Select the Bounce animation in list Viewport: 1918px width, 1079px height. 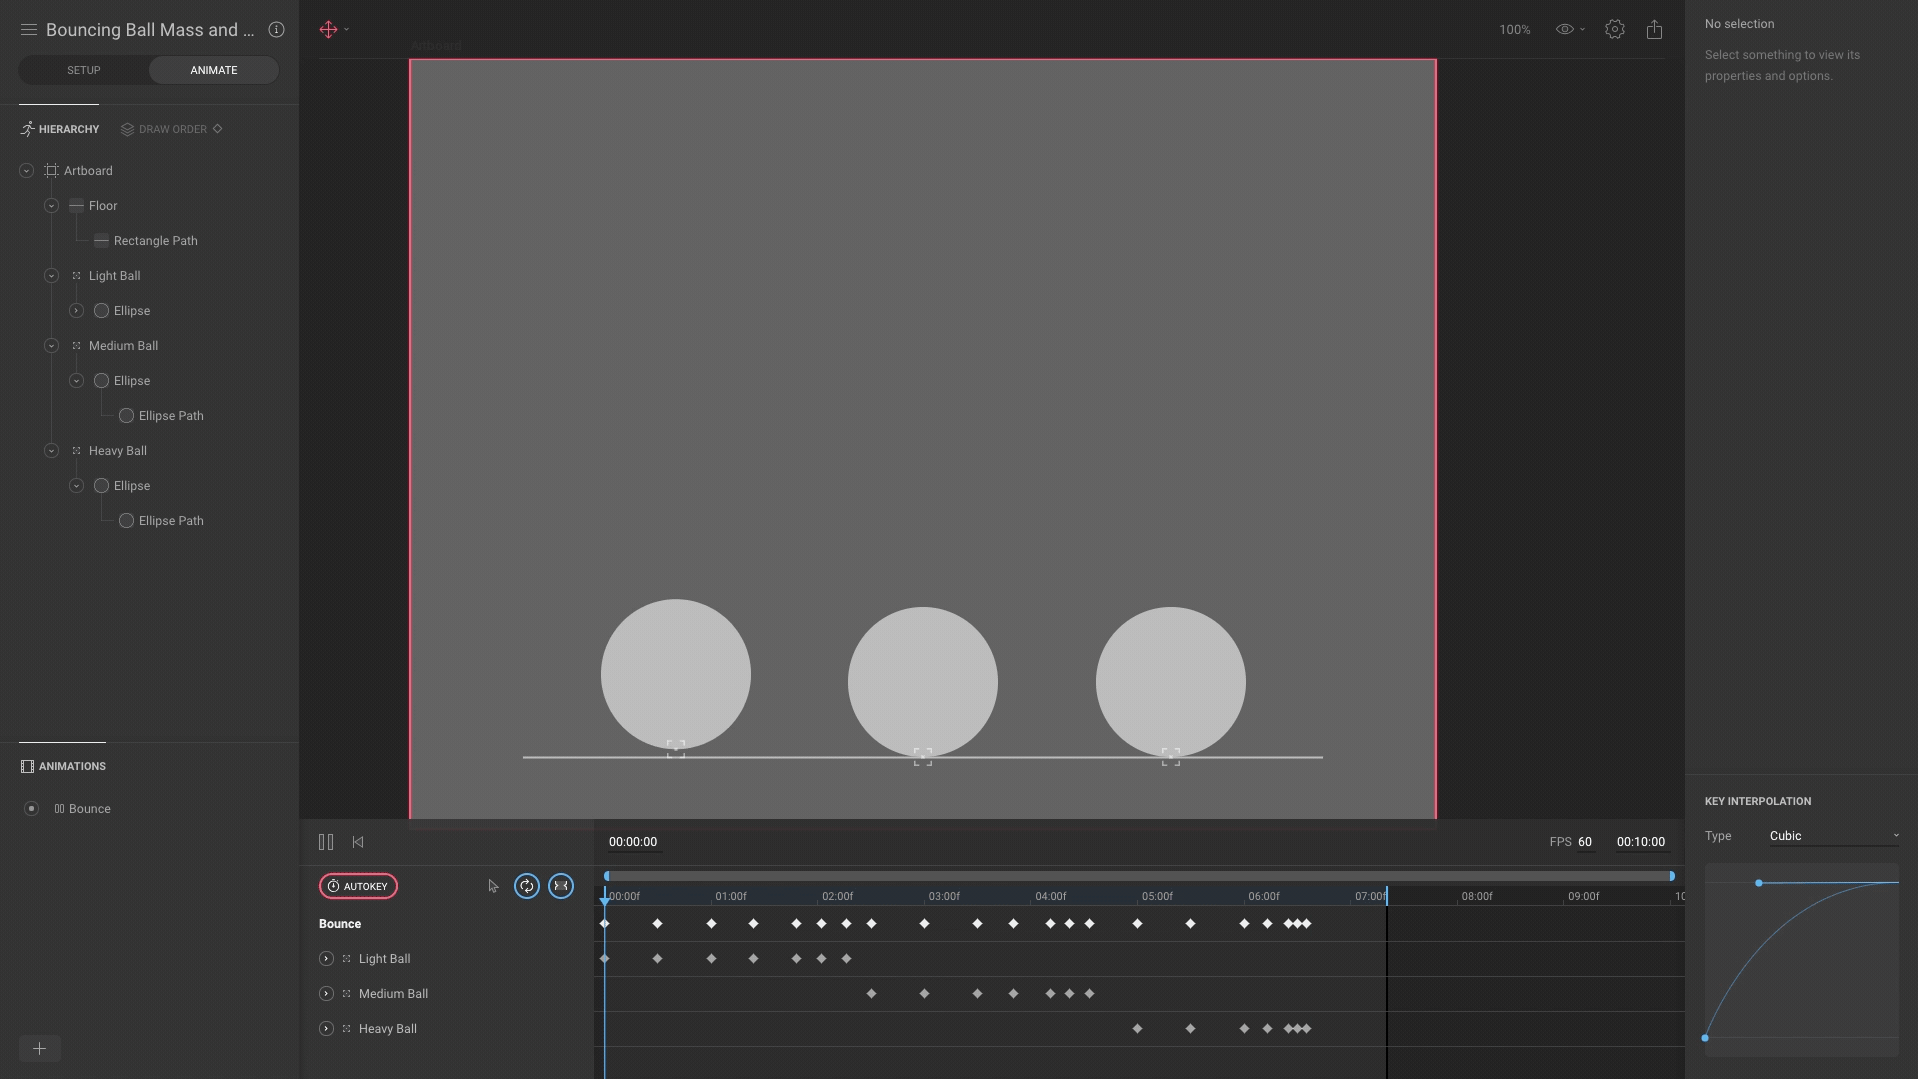click(x=90, y=809)
